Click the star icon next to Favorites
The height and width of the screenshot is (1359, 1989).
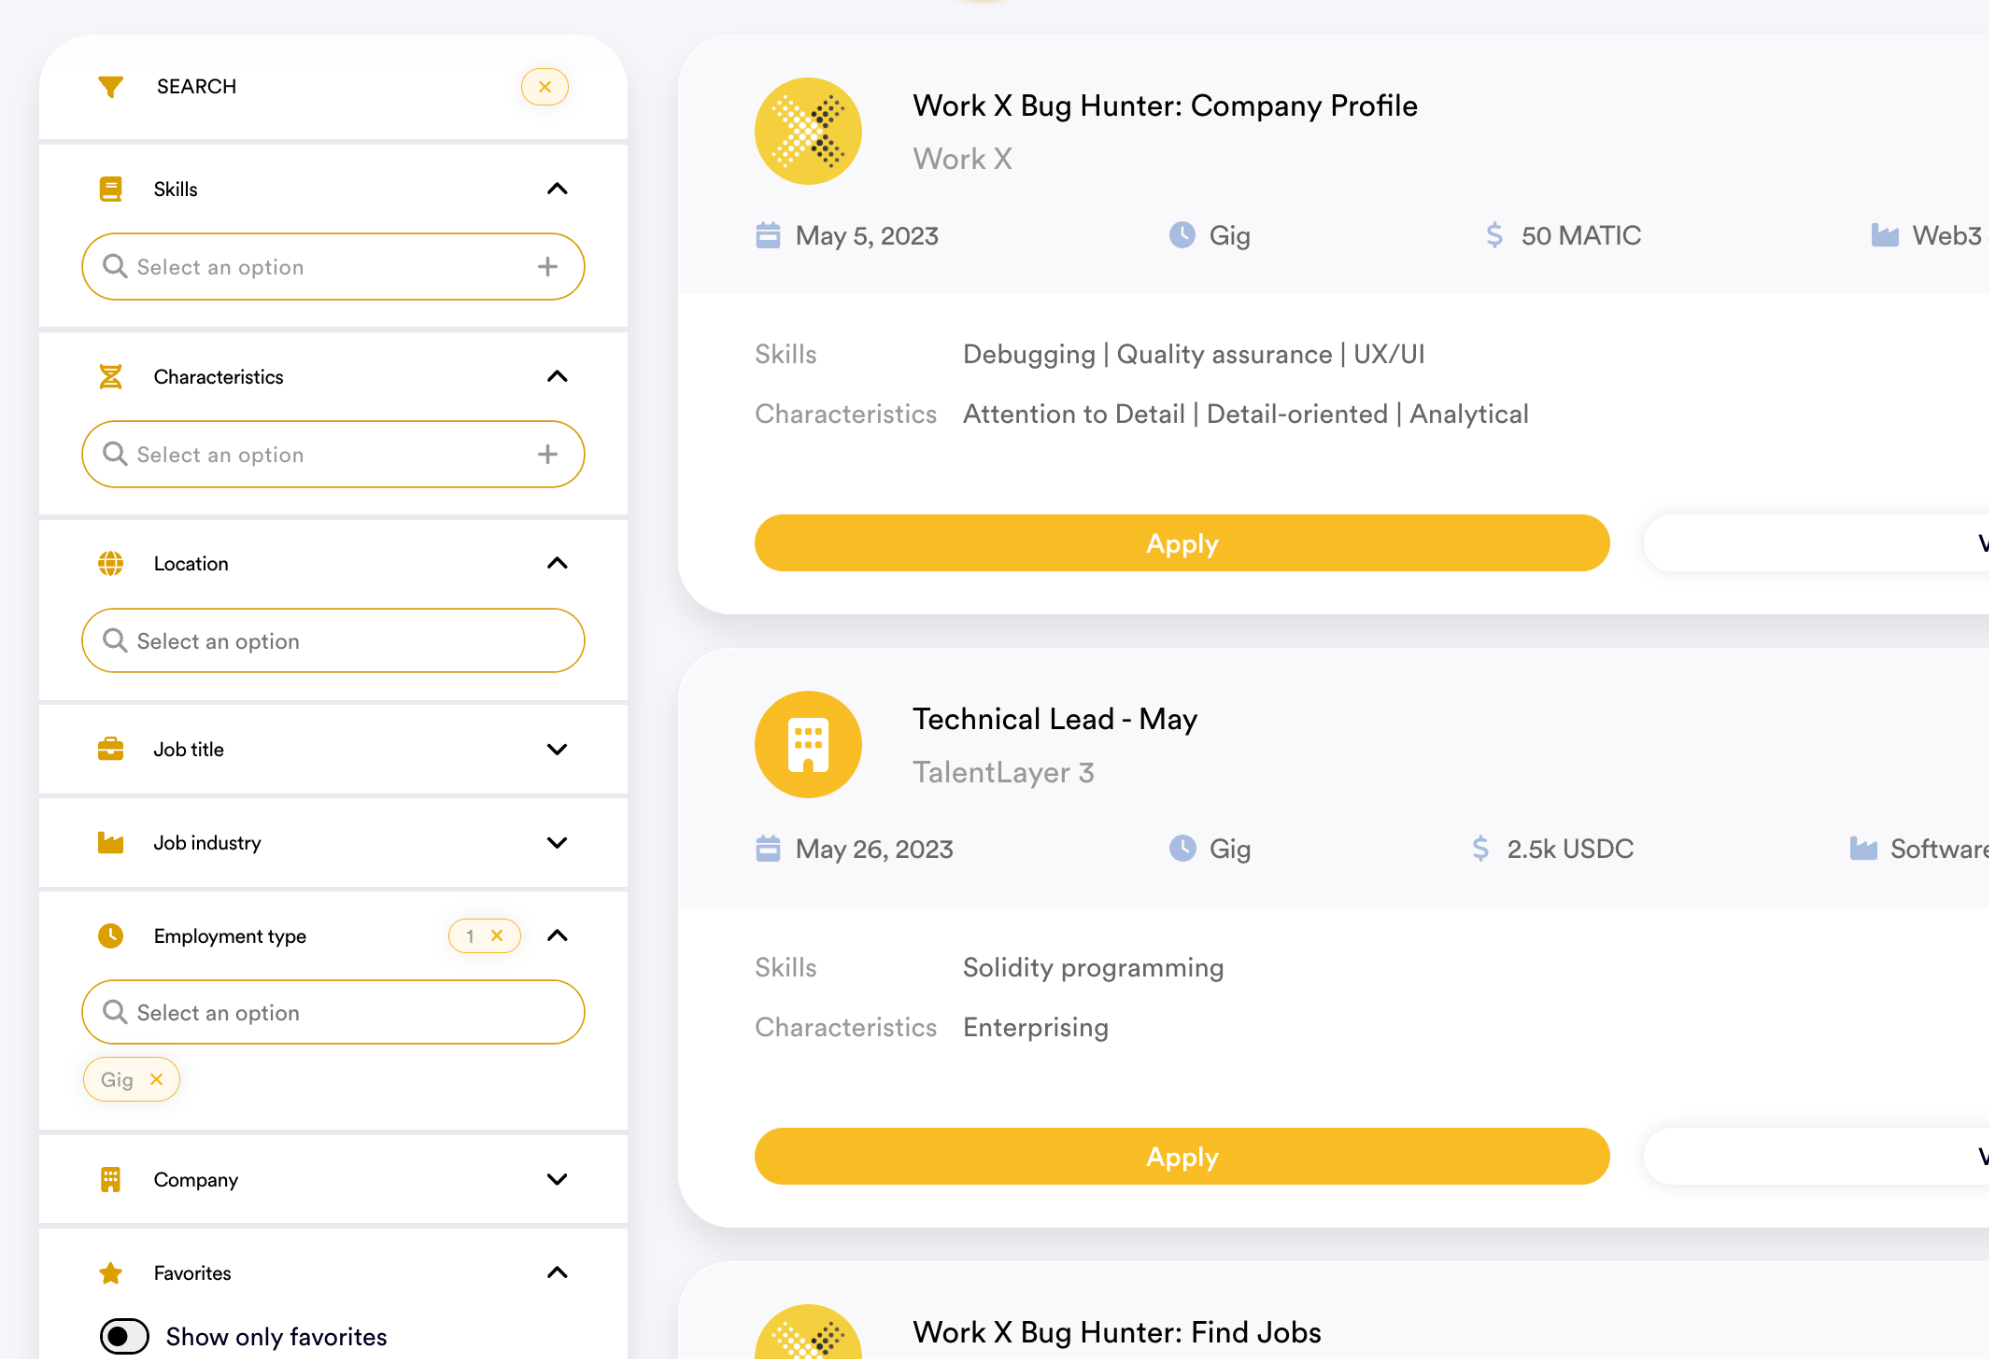pyautogui.click(x=110, y=1272)
